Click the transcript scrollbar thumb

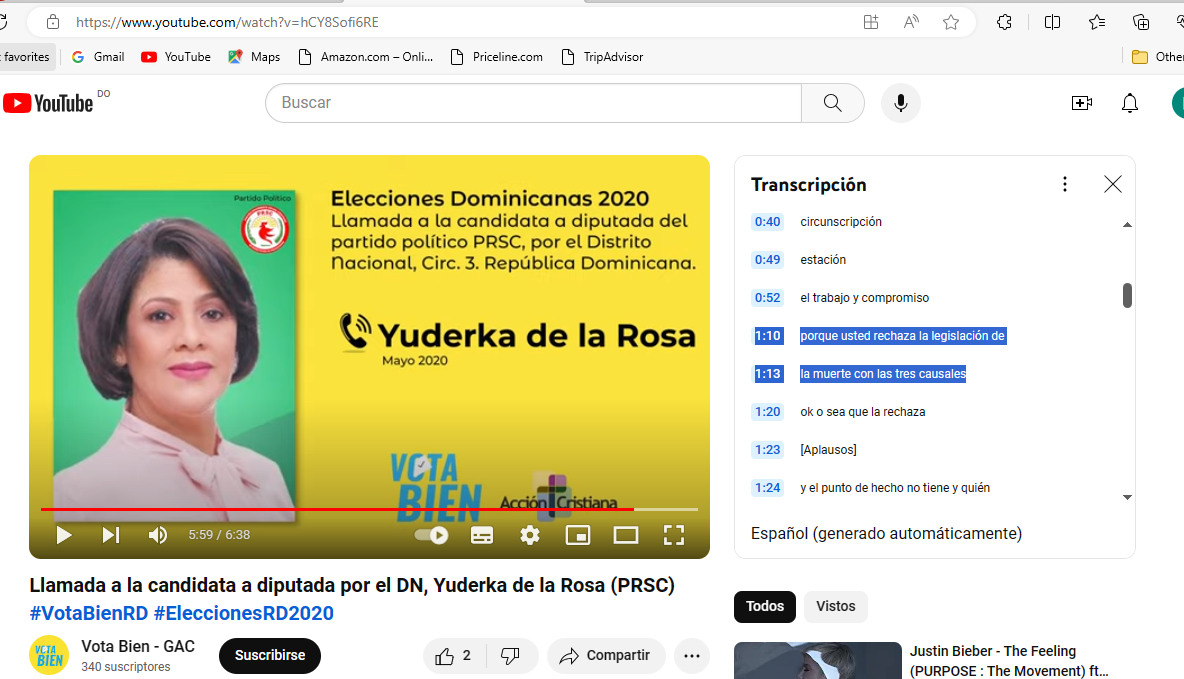(x=1127, y=295)
